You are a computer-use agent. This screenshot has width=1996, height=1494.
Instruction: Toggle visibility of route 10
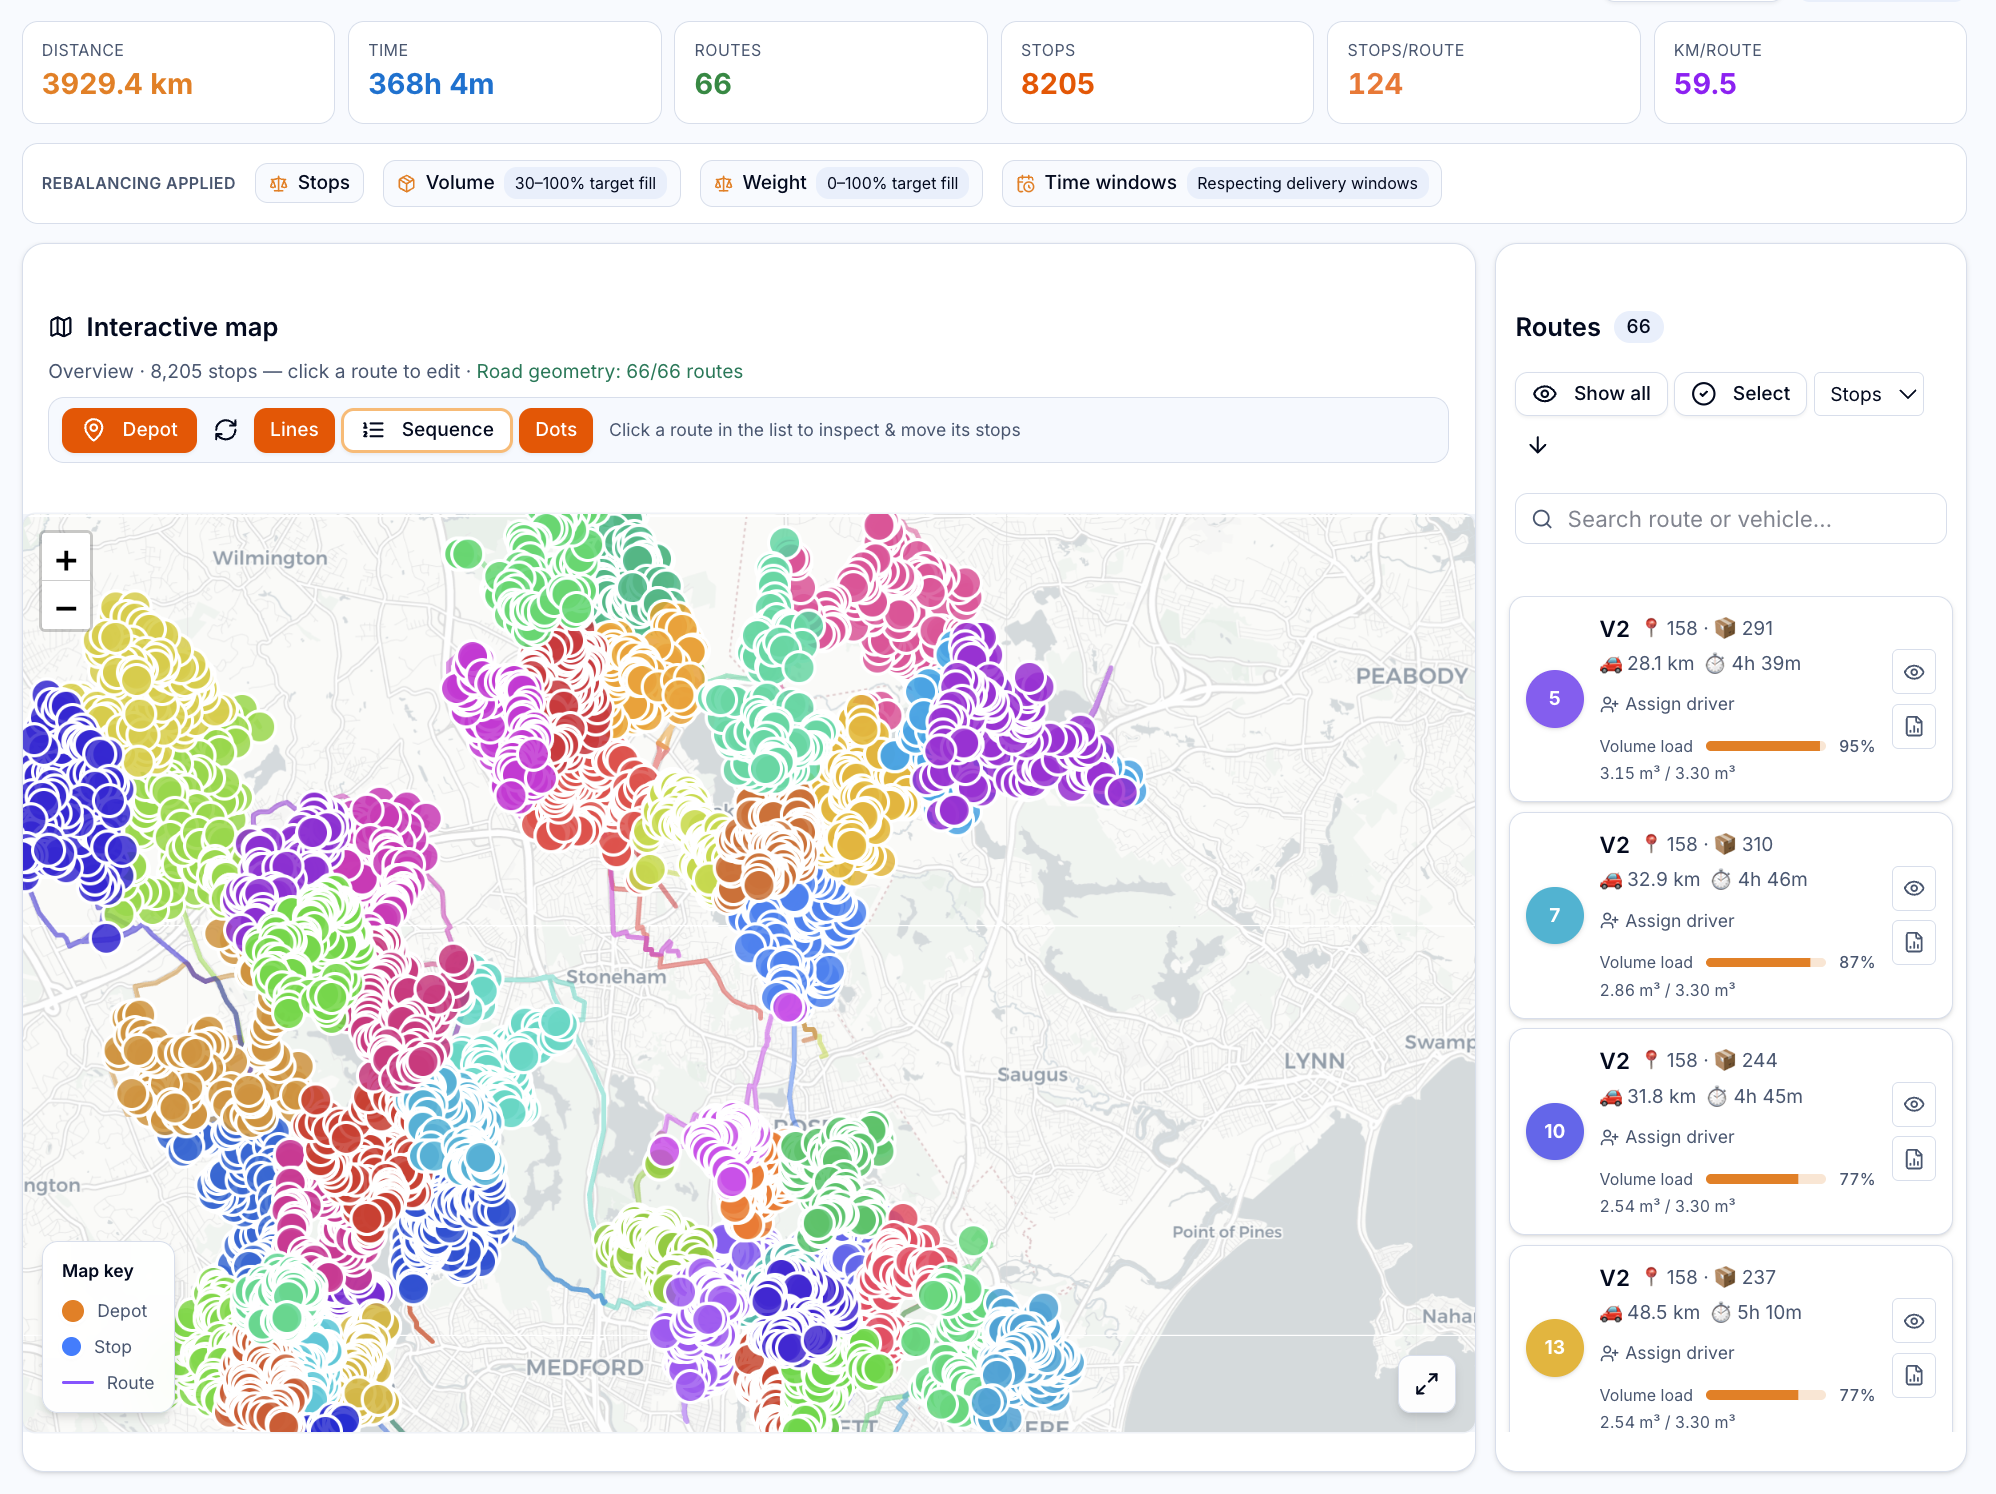pos(1914,1104)
